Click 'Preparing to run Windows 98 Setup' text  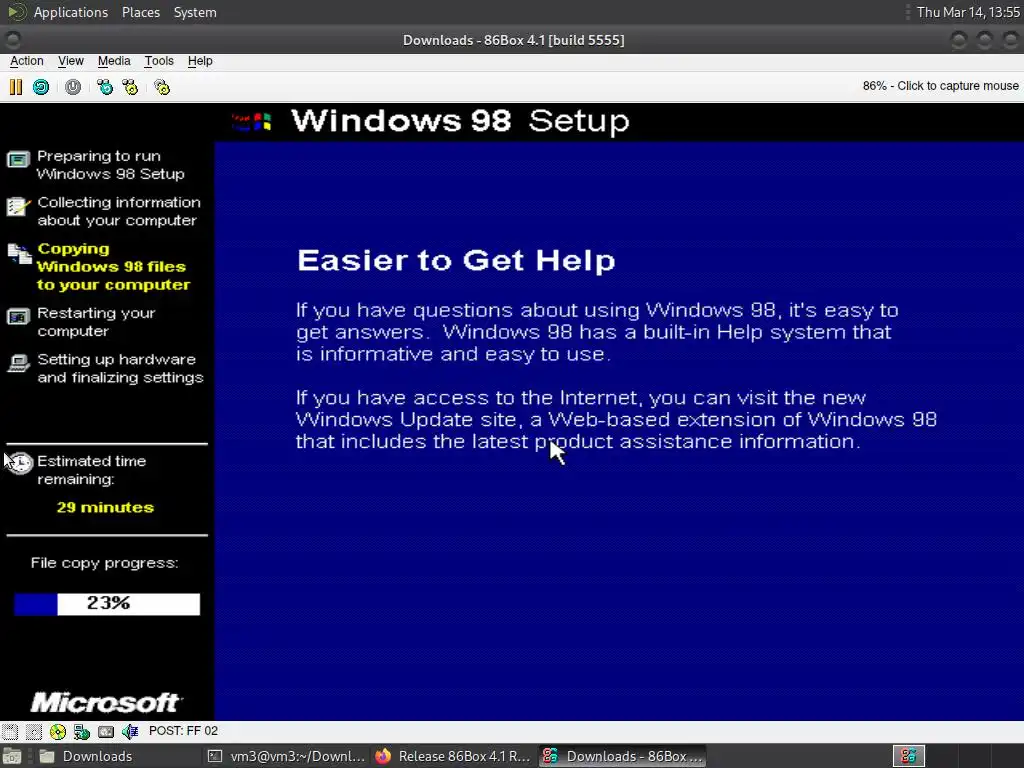pos(110,165)
